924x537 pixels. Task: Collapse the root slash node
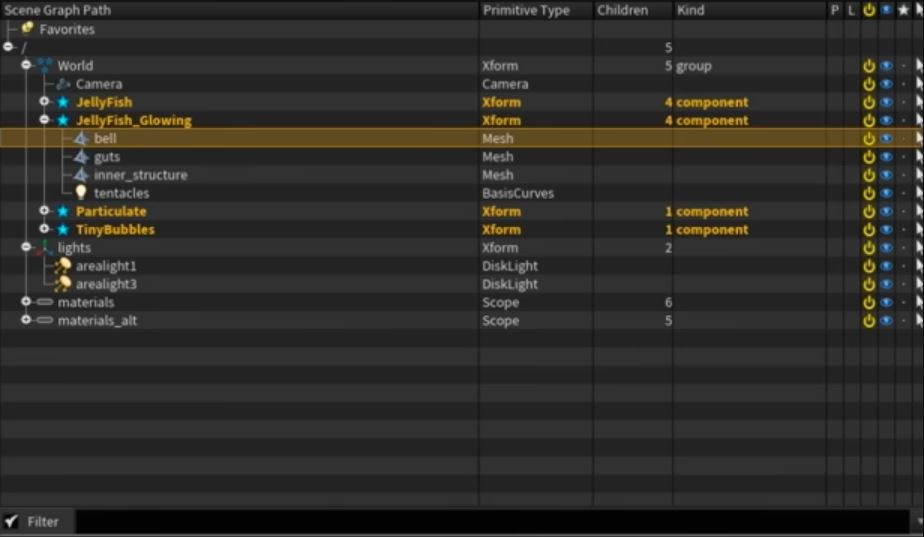8,47
